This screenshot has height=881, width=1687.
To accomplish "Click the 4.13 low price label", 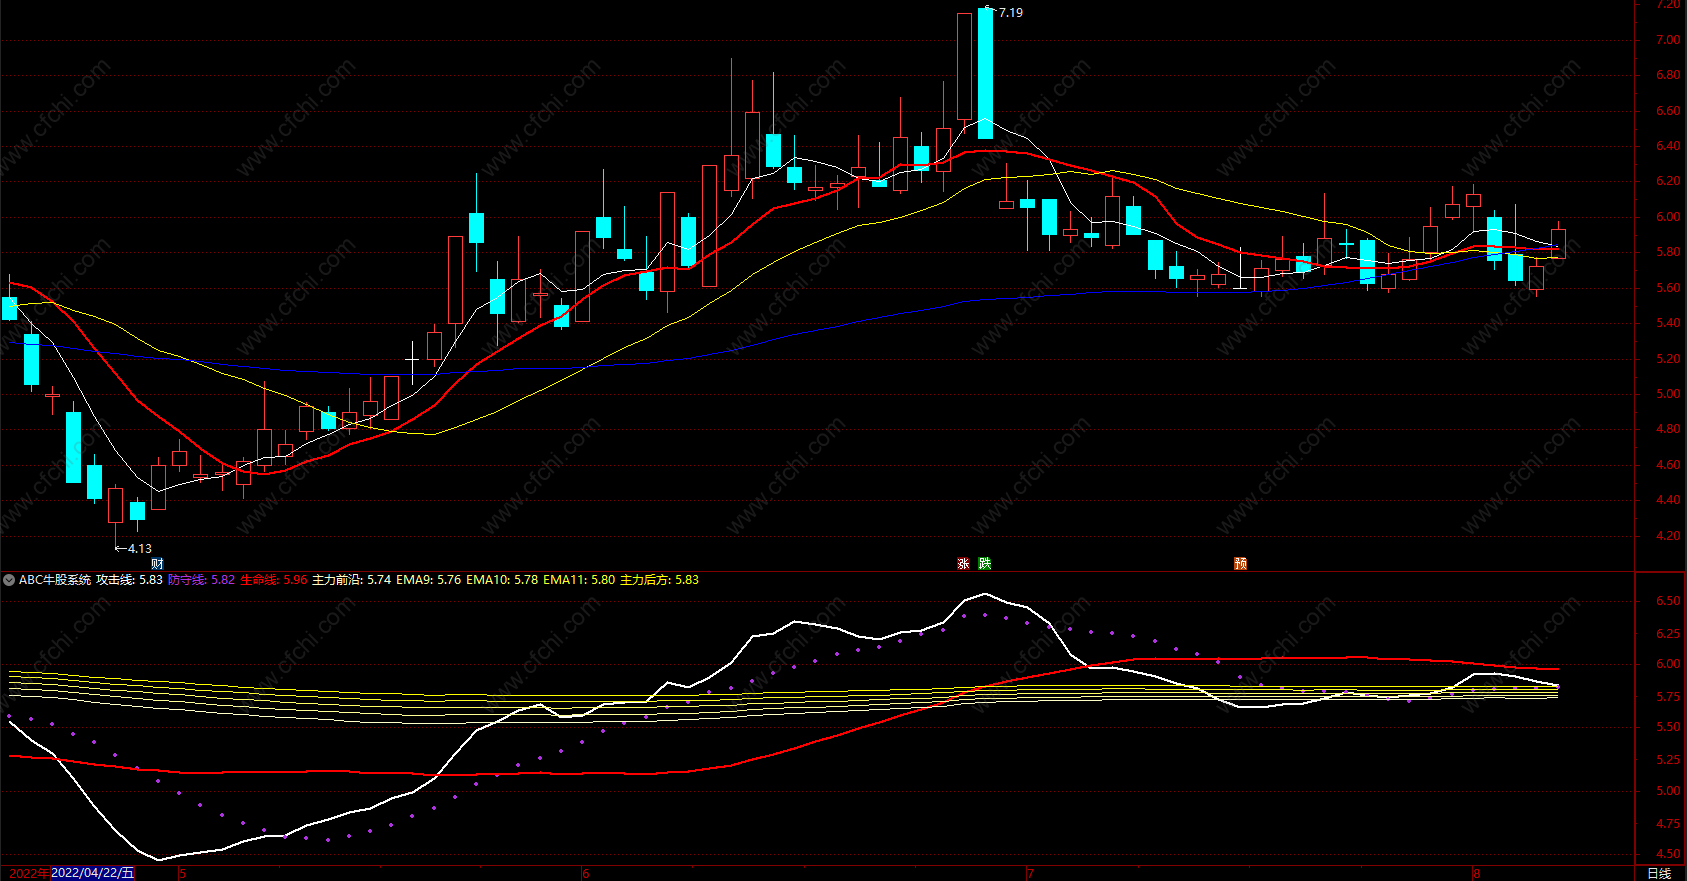I will pyautogui.click(x=140, y=549).
